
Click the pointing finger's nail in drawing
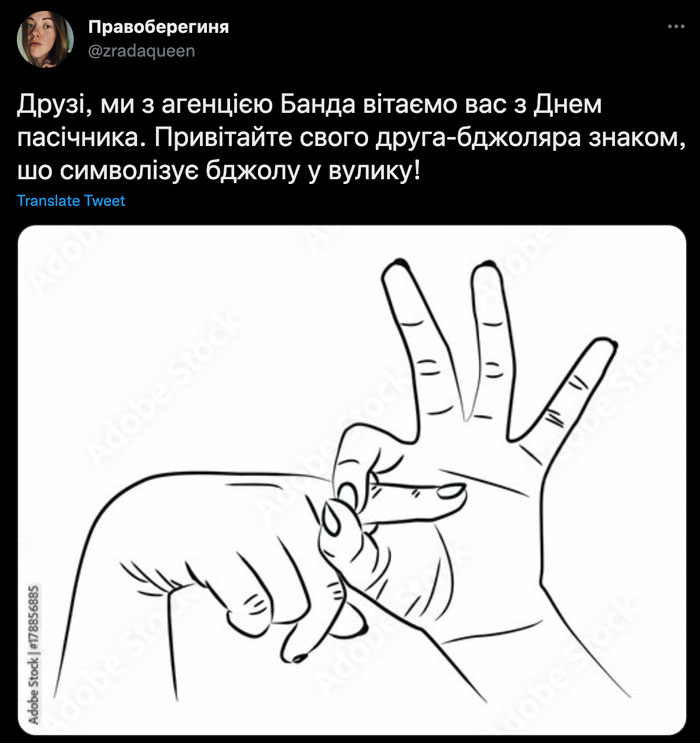[x=450, y=491]
